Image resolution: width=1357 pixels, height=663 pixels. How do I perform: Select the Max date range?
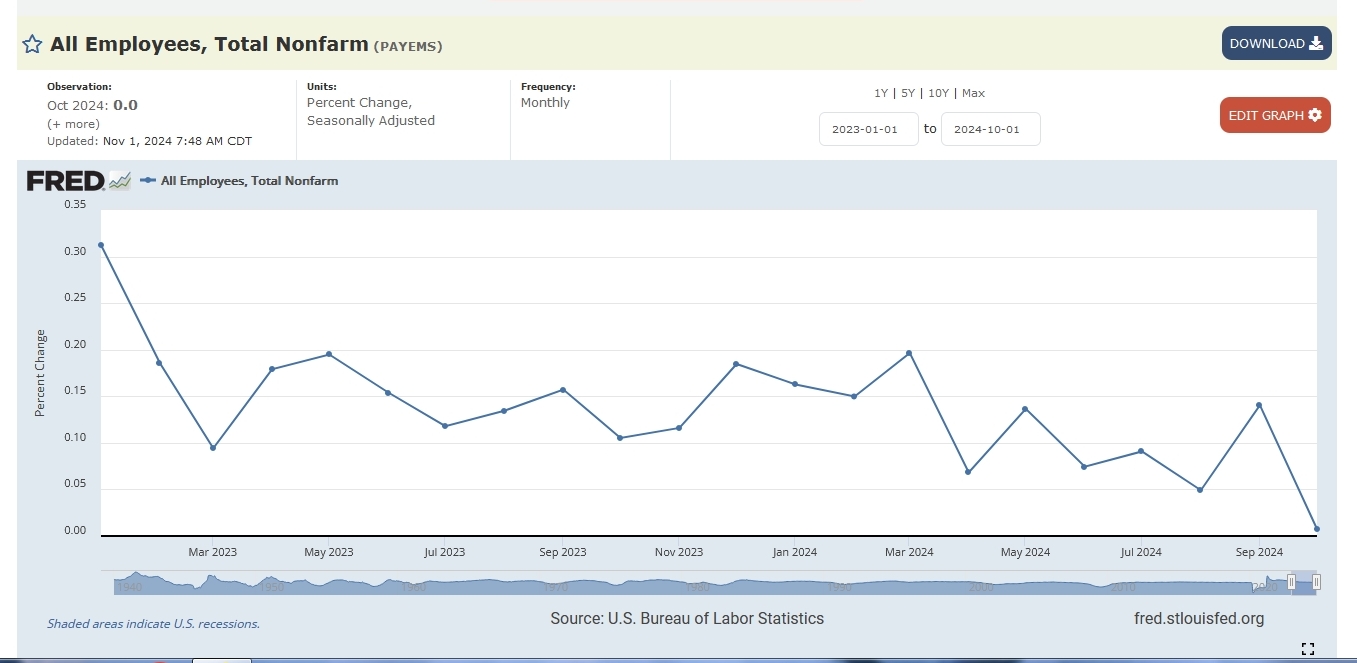coord(973,93)
